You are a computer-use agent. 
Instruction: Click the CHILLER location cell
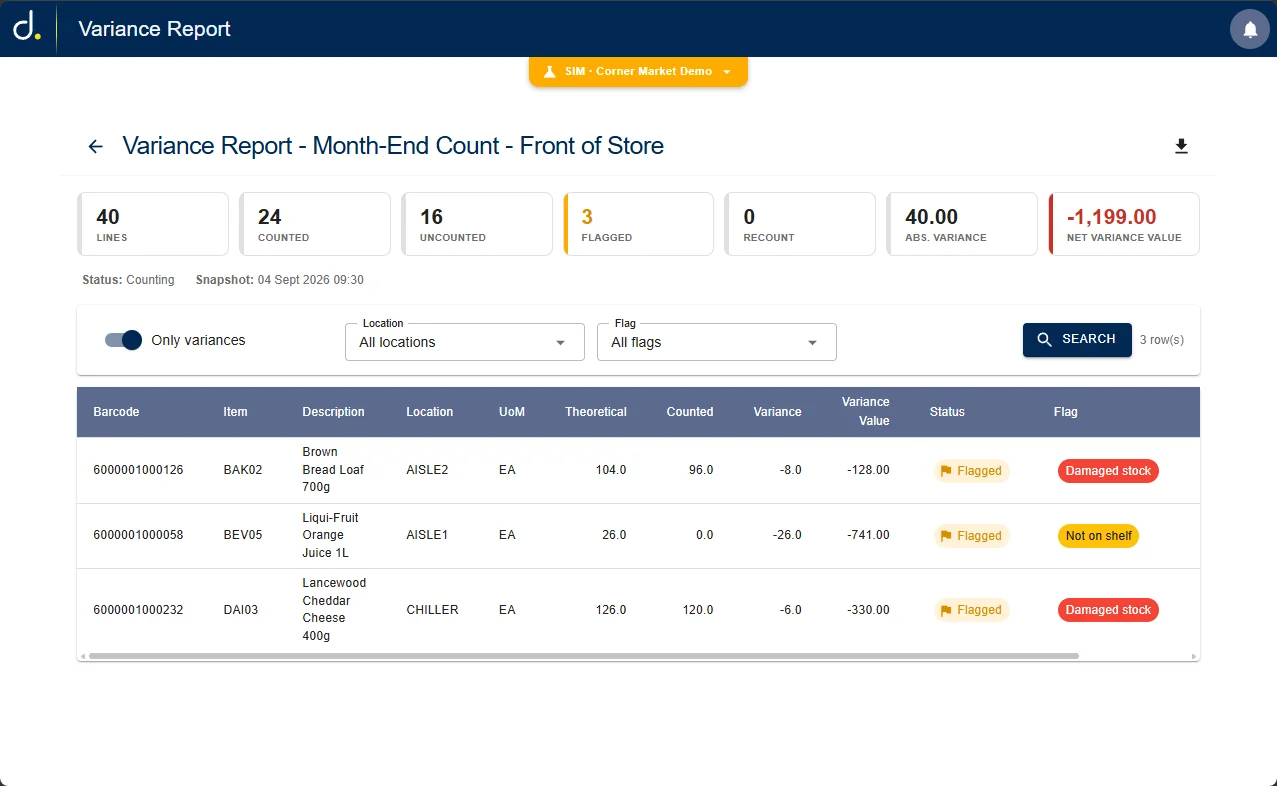tap(432, 610)
